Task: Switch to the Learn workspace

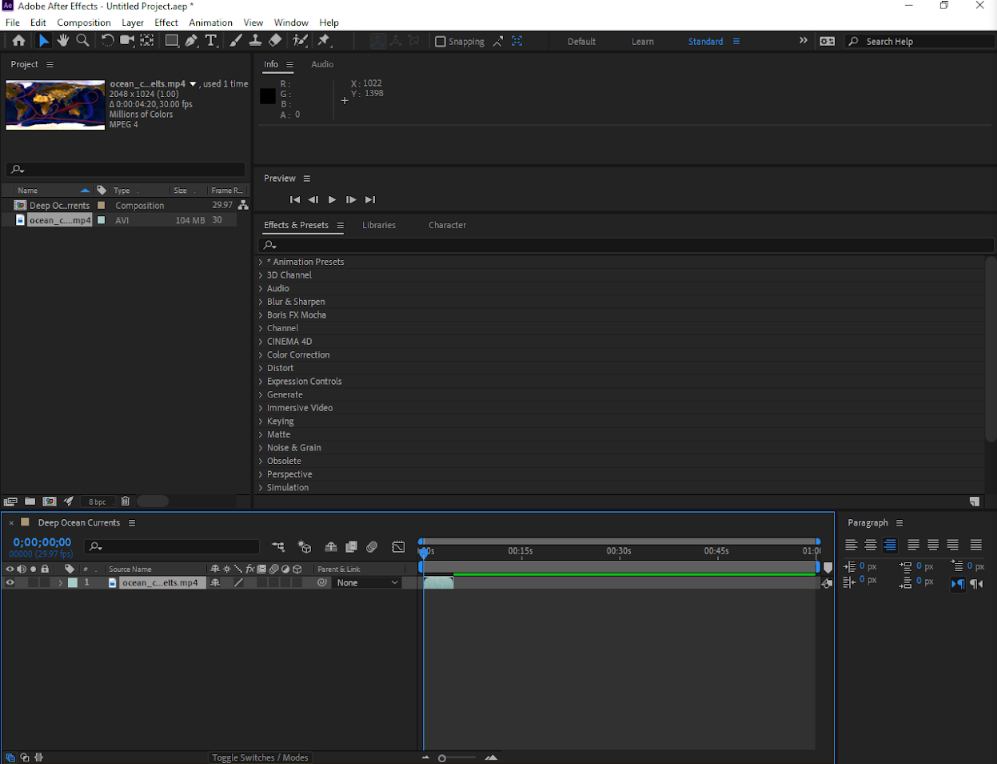Action: coord(643,42)
